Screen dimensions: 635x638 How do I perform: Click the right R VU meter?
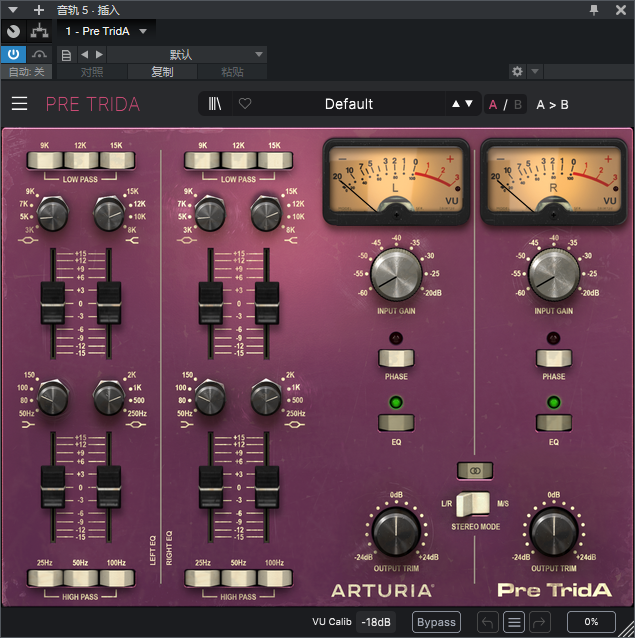[554, 181]
